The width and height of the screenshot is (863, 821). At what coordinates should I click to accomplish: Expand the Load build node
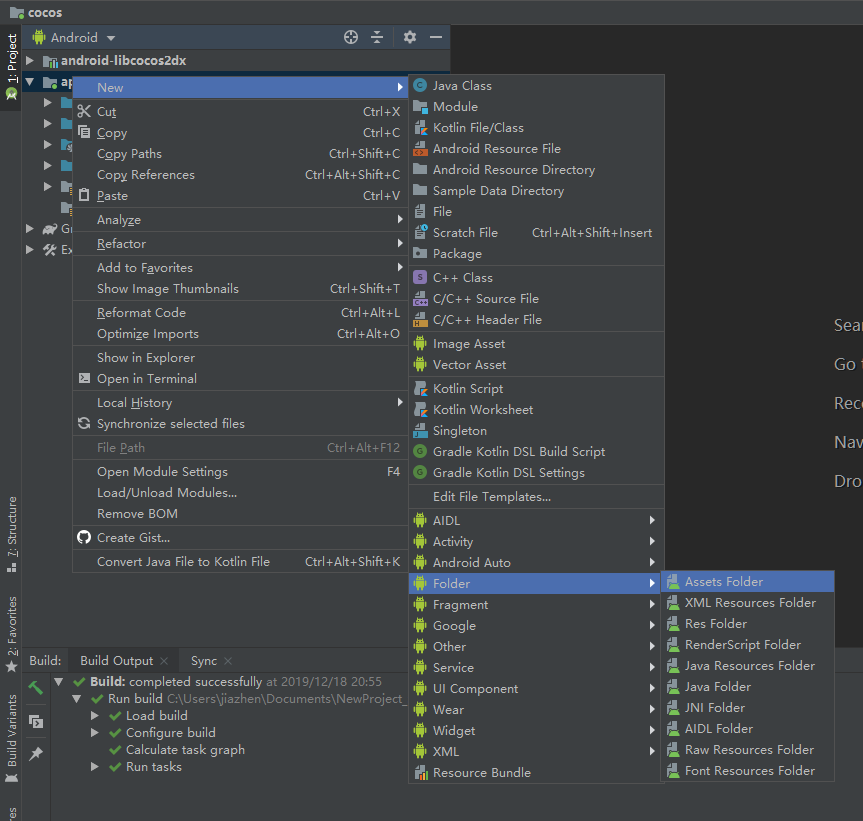coord(95,716)
